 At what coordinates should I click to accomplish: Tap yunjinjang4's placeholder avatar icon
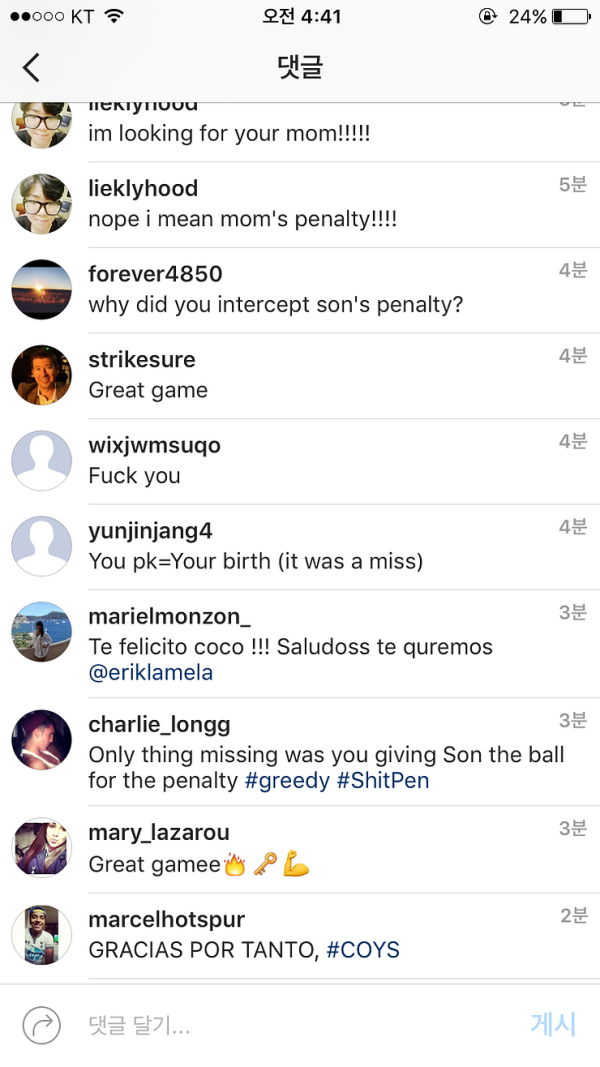tap(42, 547)
